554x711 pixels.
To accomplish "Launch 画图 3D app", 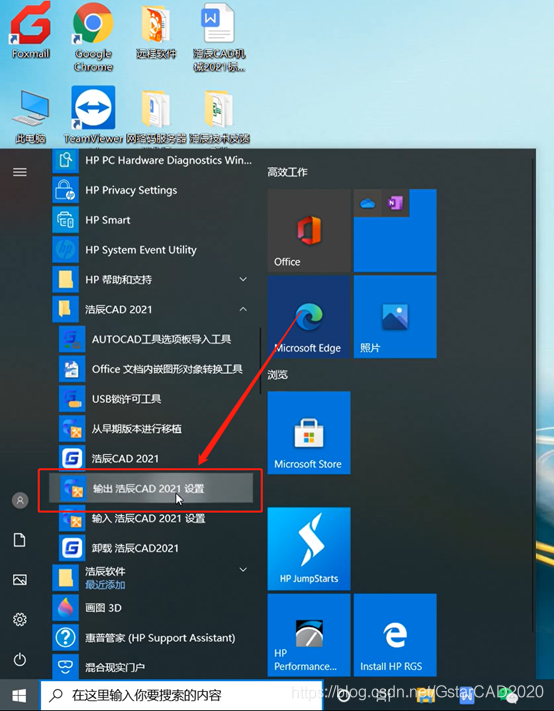I will click(x=154, y=608).
